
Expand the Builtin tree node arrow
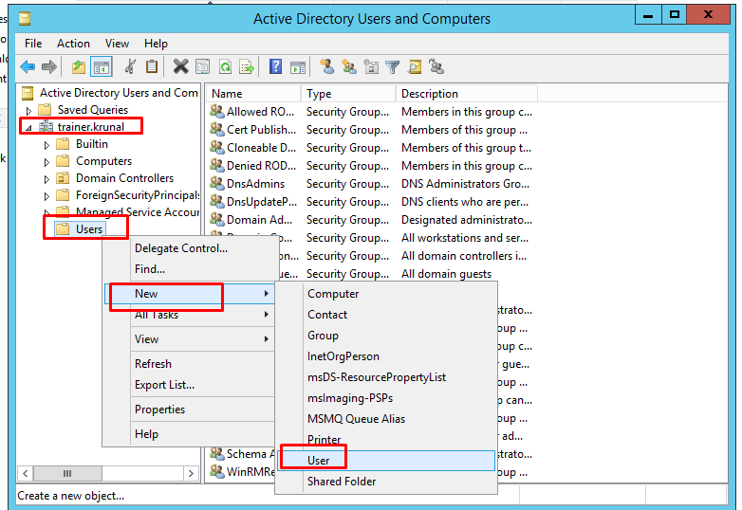(x=47, y=144)
